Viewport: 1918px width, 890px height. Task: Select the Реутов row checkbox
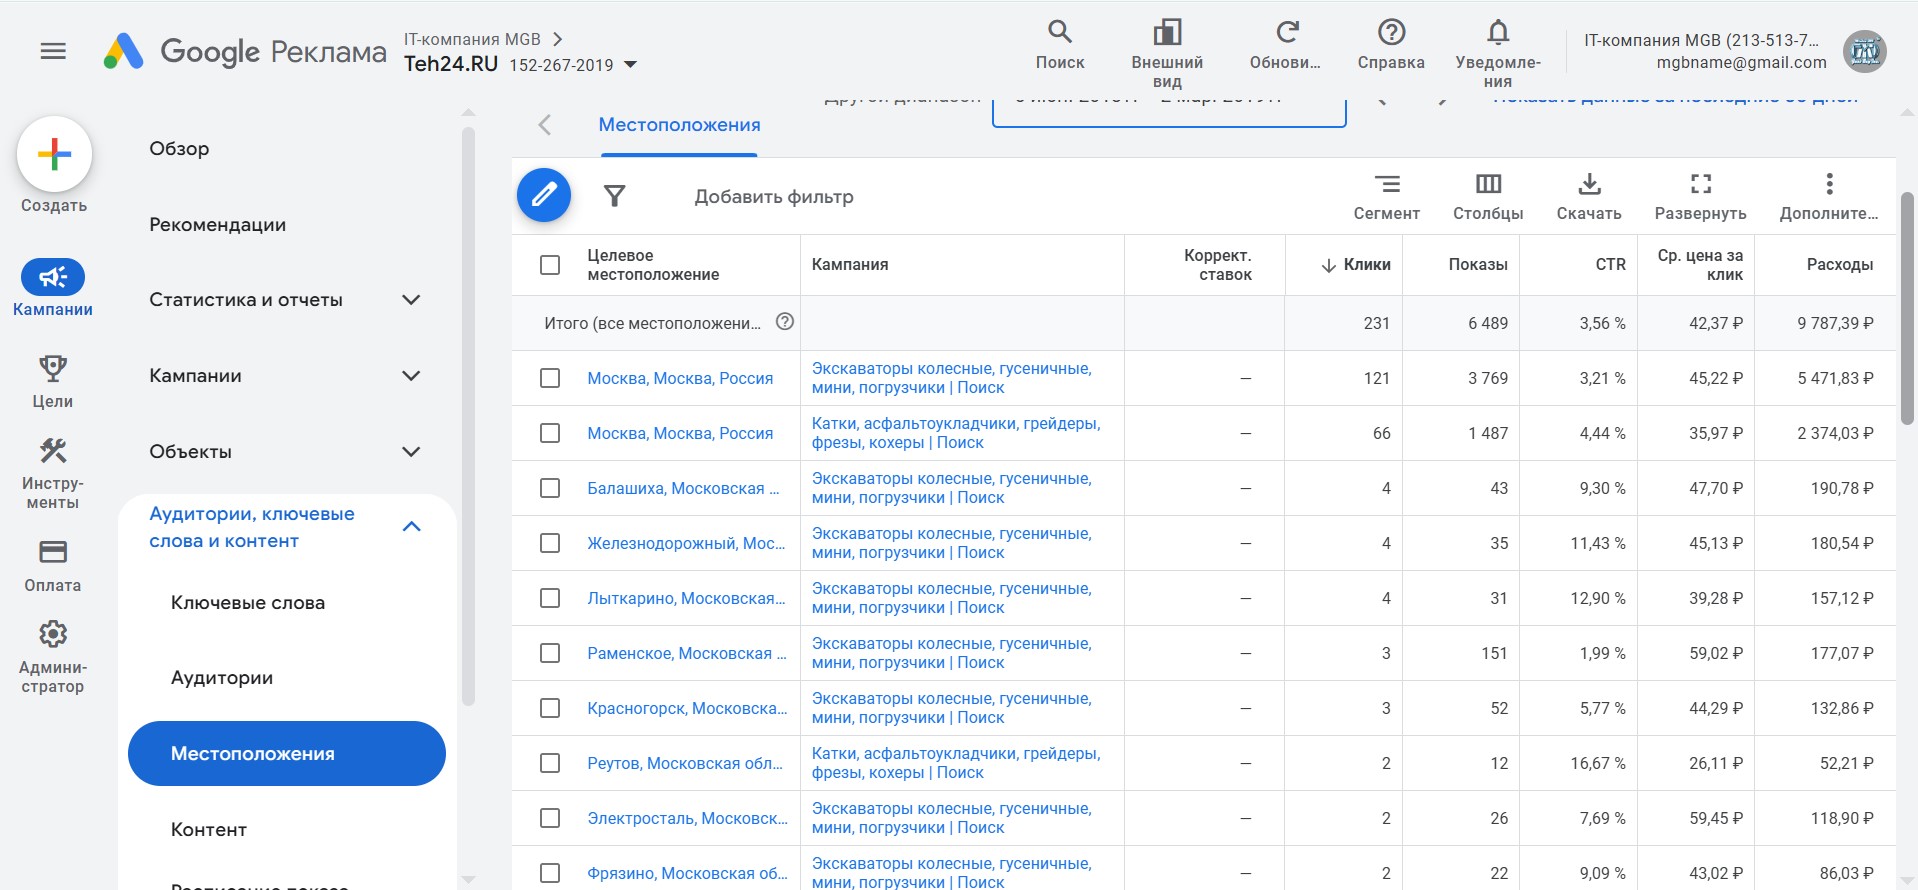(550, 763)
